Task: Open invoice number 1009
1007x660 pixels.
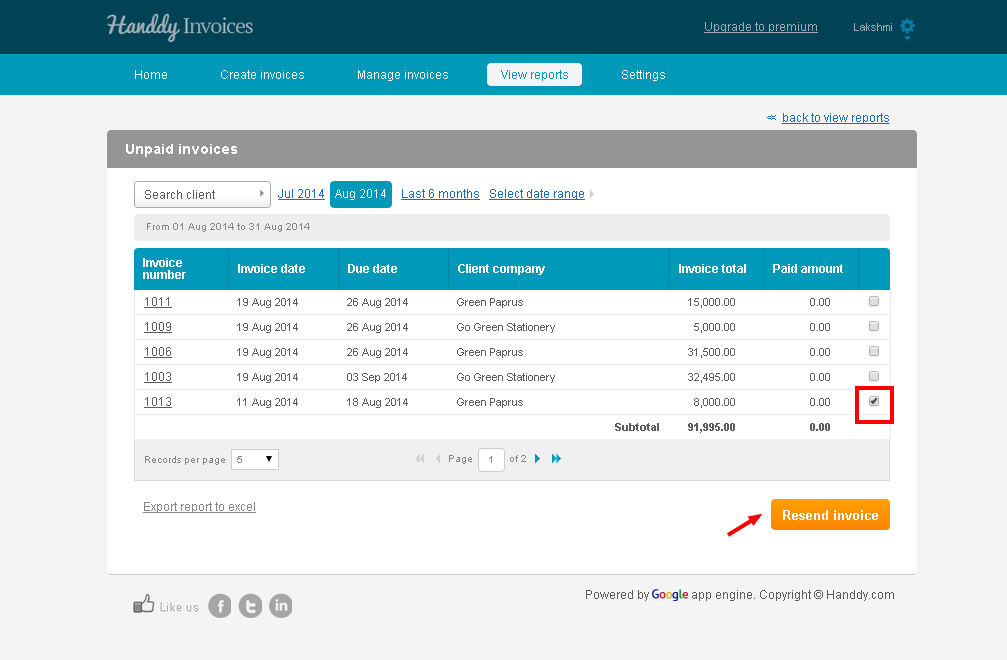Action: (158, 327)
